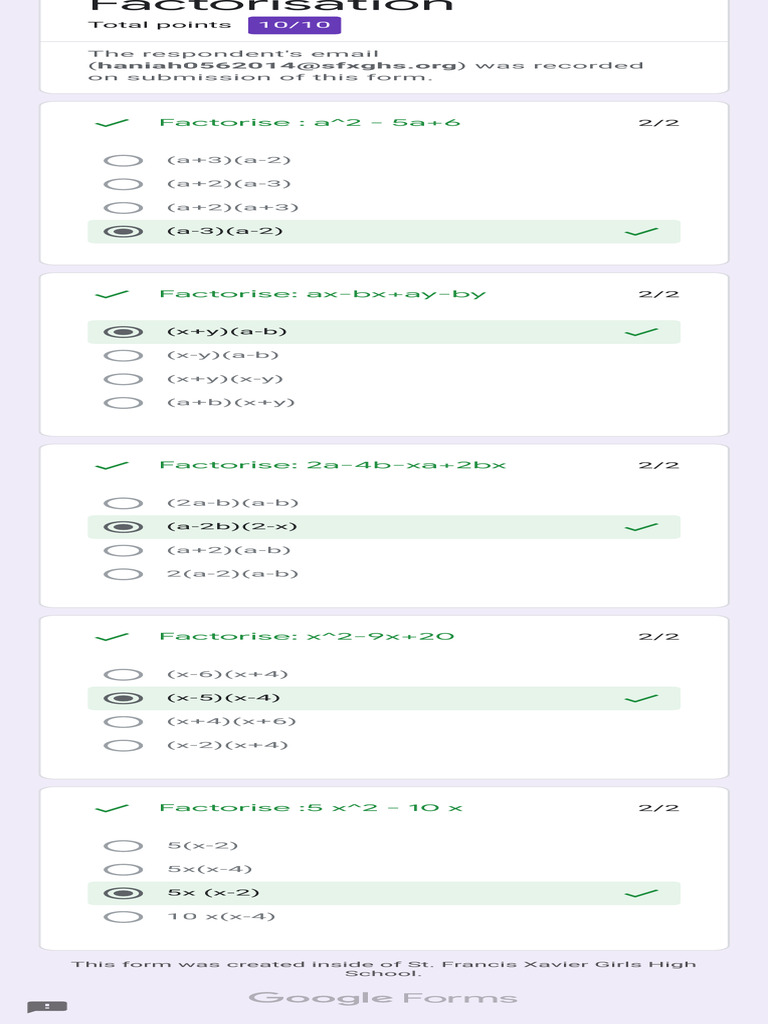This screenshot has width=768, height=1024.
Task: Select the (a+2)(a-3) radio option
Action: tap(123, 184)
